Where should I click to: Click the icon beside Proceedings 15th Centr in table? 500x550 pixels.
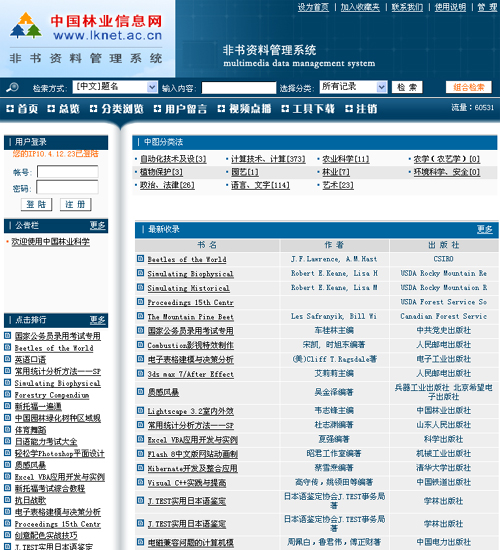coord(140,302)
